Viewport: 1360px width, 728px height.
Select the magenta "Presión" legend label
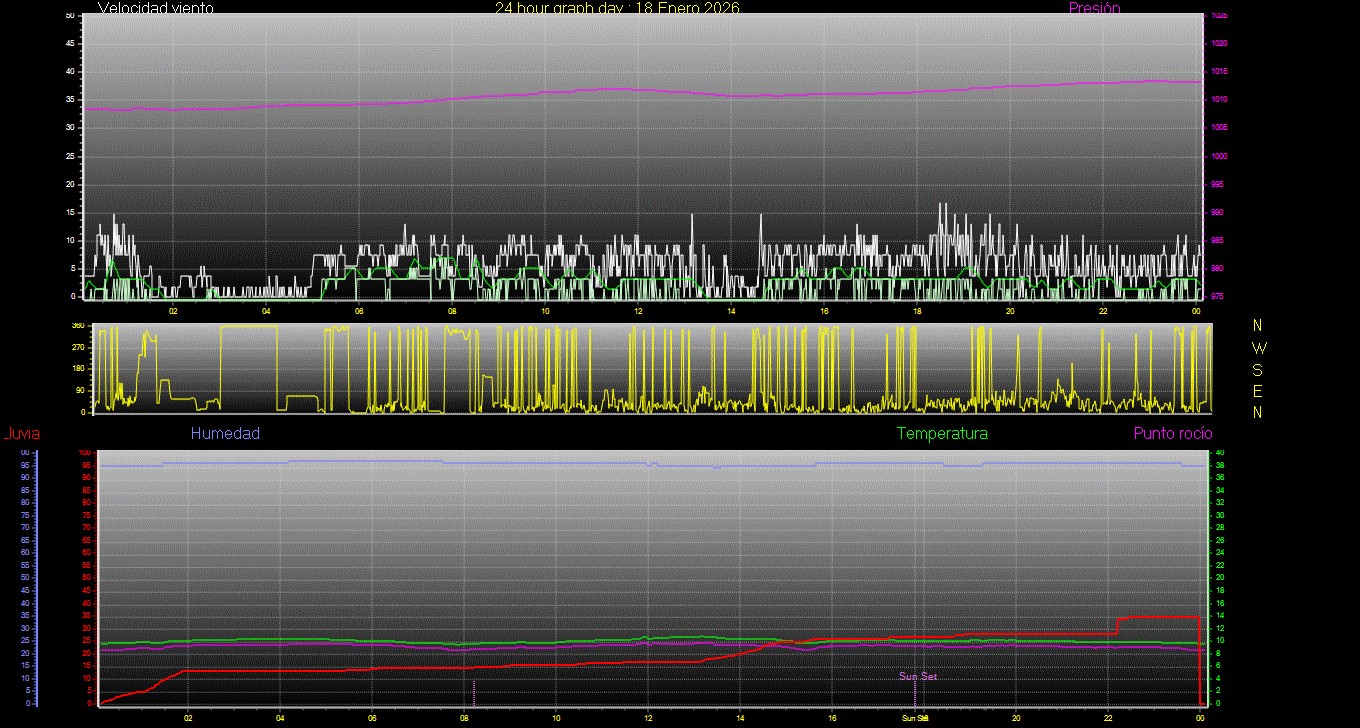point(1094,8)
